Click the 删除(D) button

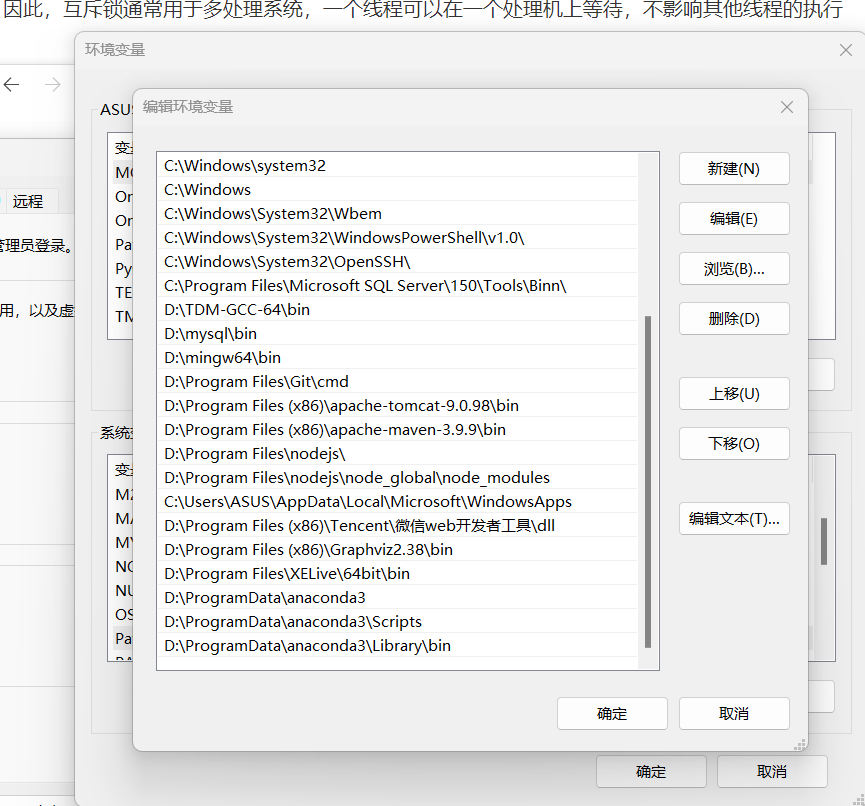[734, 319]
